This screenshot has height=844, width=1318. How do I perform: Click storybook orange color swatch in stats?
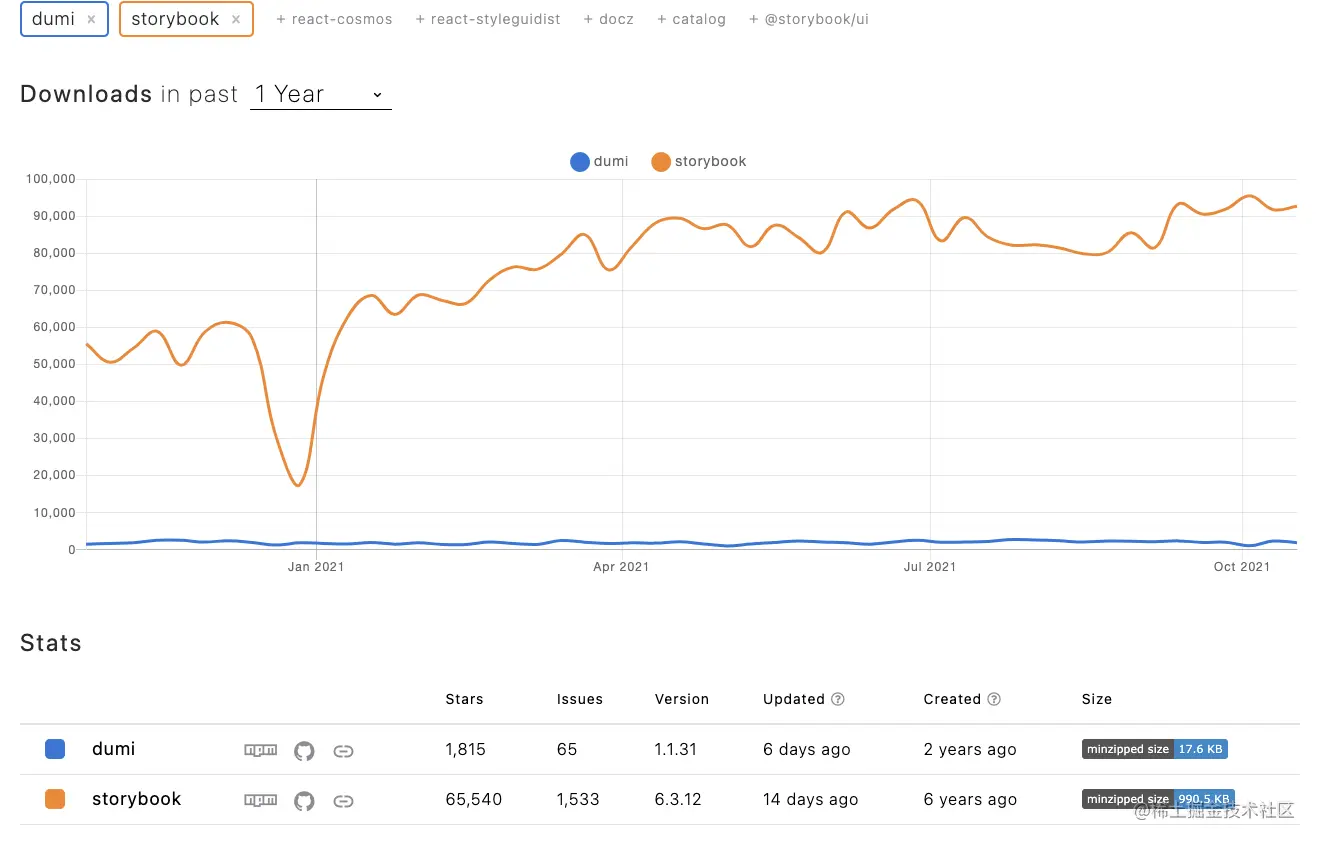pyautogui.click(x=55, y=799)
